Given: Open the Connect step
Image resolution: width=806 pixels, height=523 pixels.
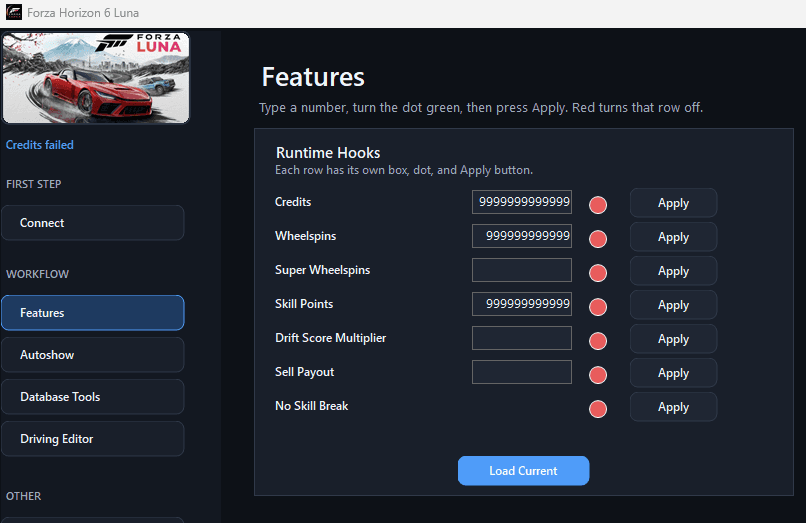Looking at the screenshot, I should click(x=93, y=223).
